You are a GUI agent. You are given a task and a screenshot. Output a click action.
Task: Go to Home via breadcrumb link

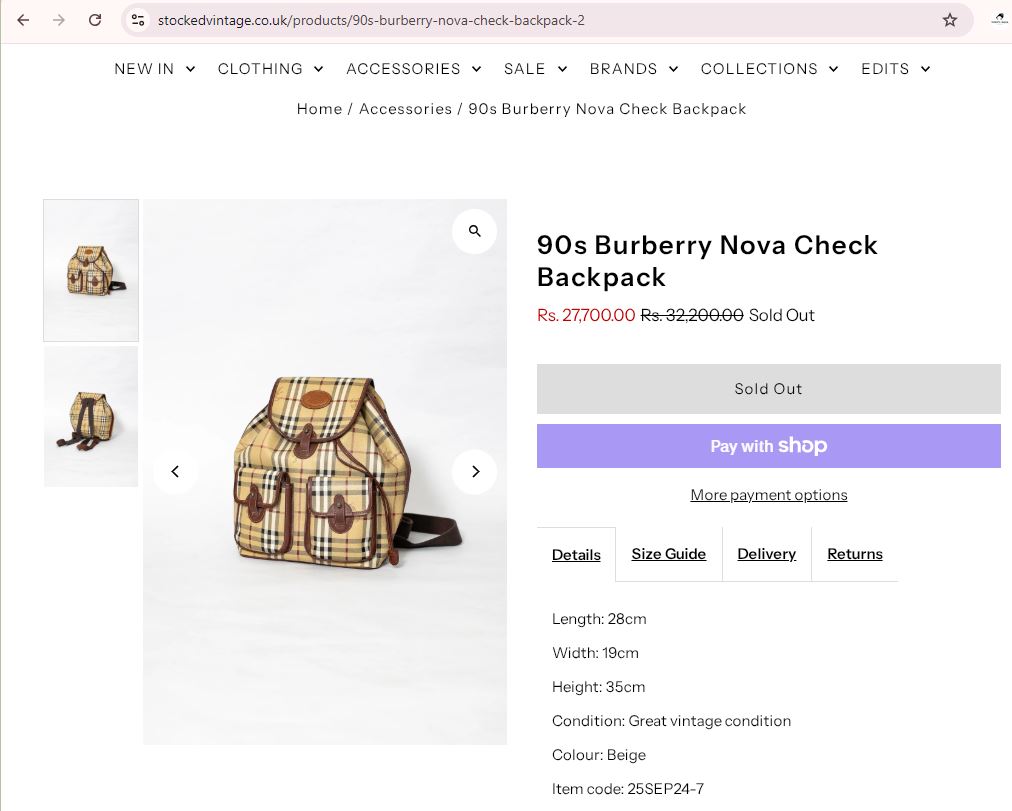[319, 108]
